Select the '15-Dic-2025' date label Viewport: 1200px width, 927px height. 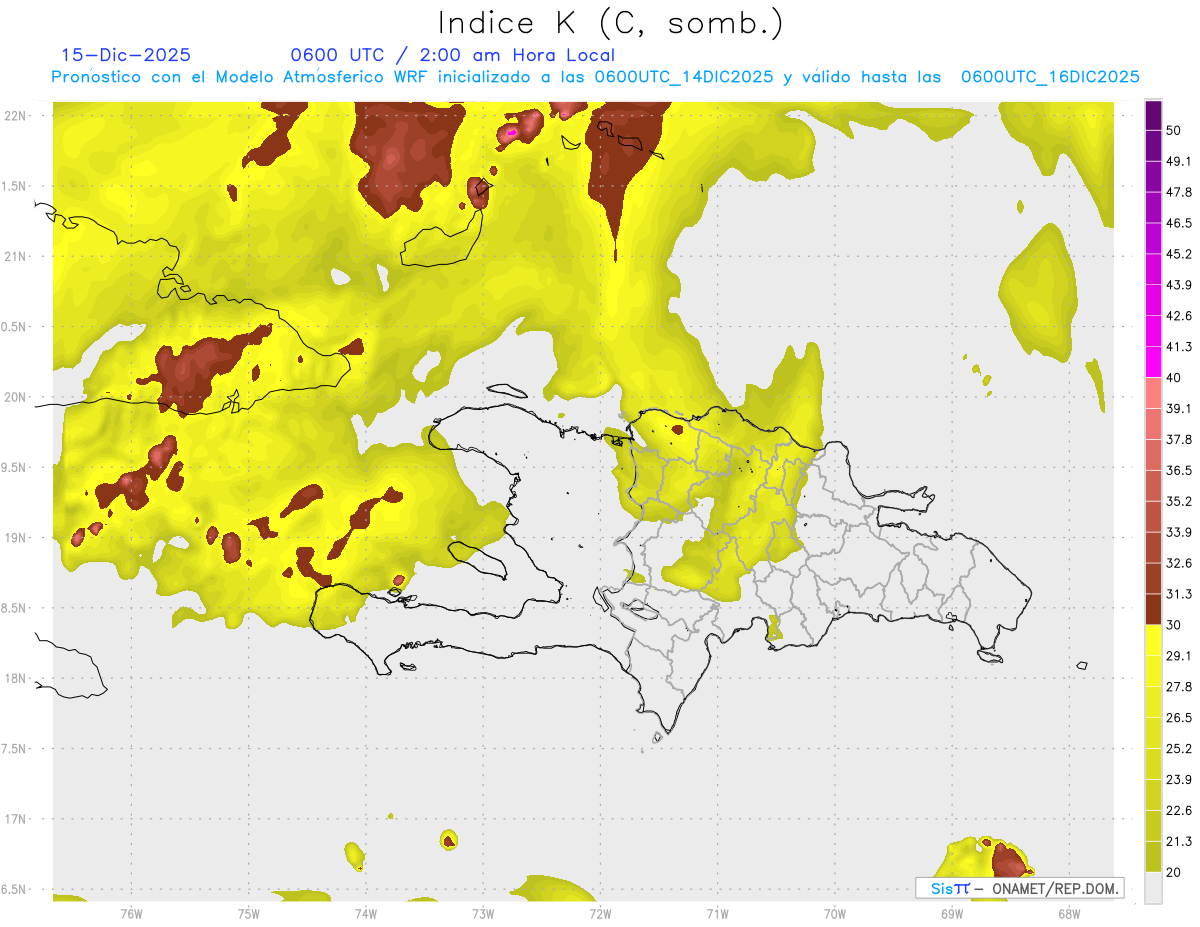tap(126, 55)
